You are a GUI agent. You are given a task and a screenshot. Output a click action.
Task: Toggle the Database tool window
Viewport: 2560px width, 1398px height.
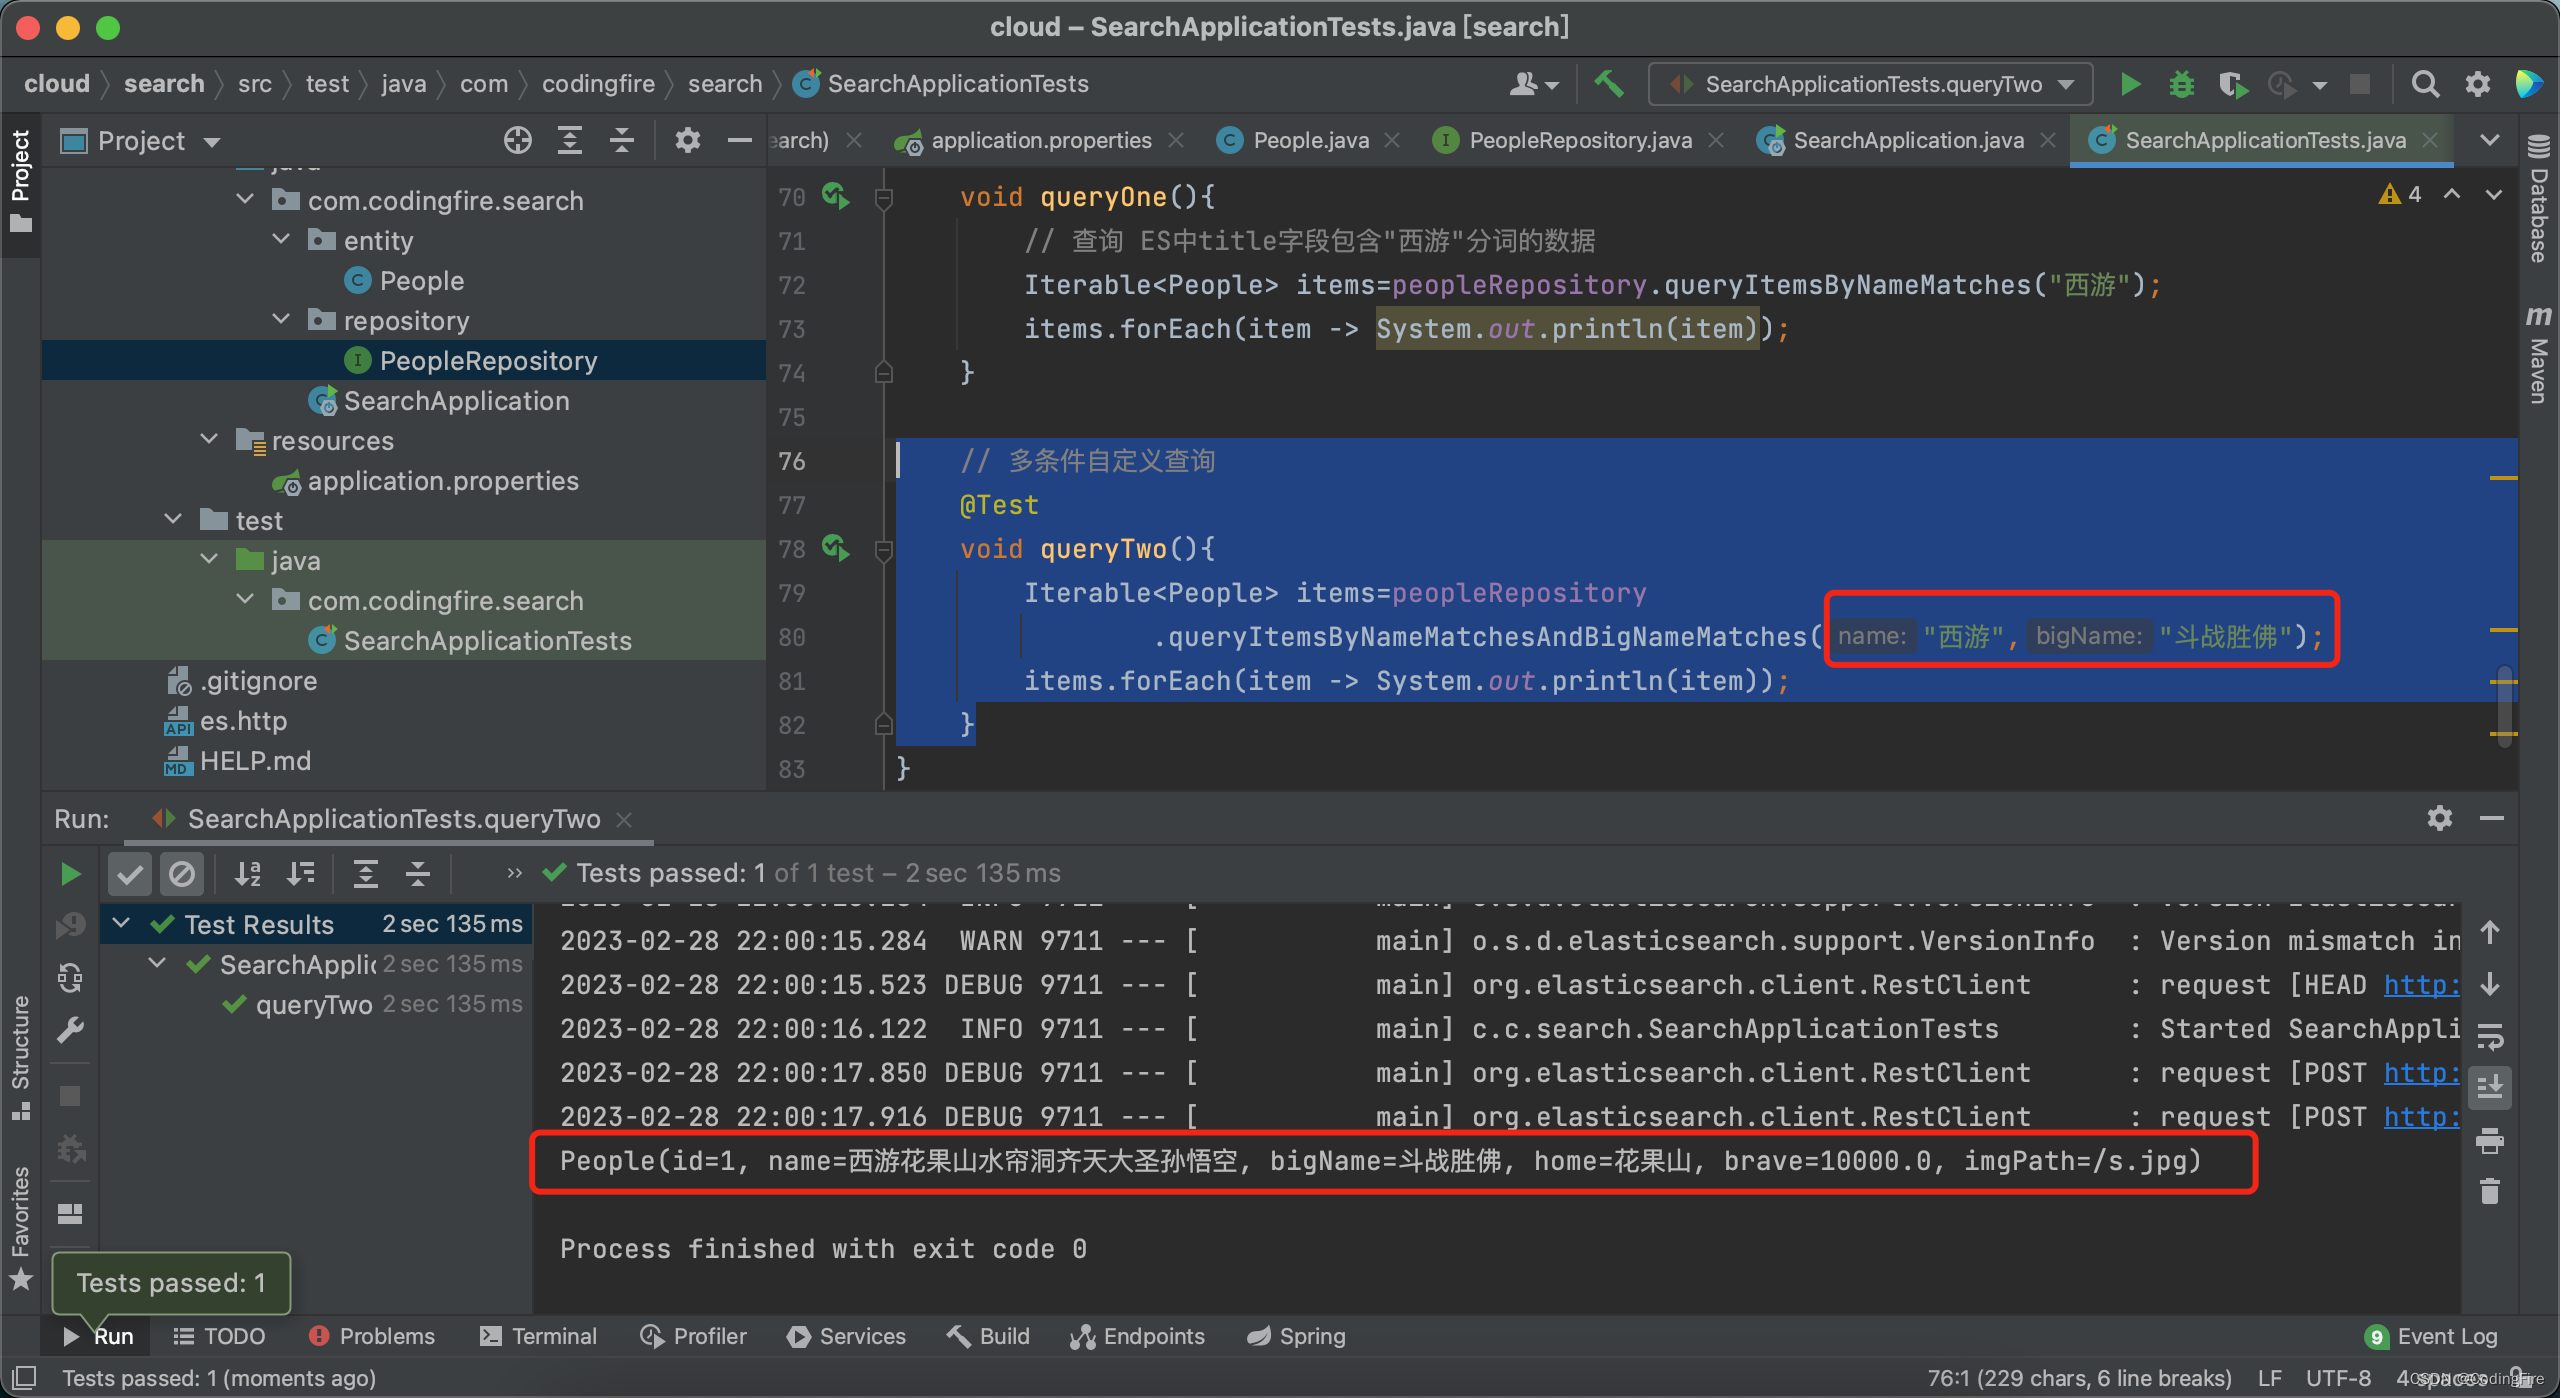(2538, 200)
